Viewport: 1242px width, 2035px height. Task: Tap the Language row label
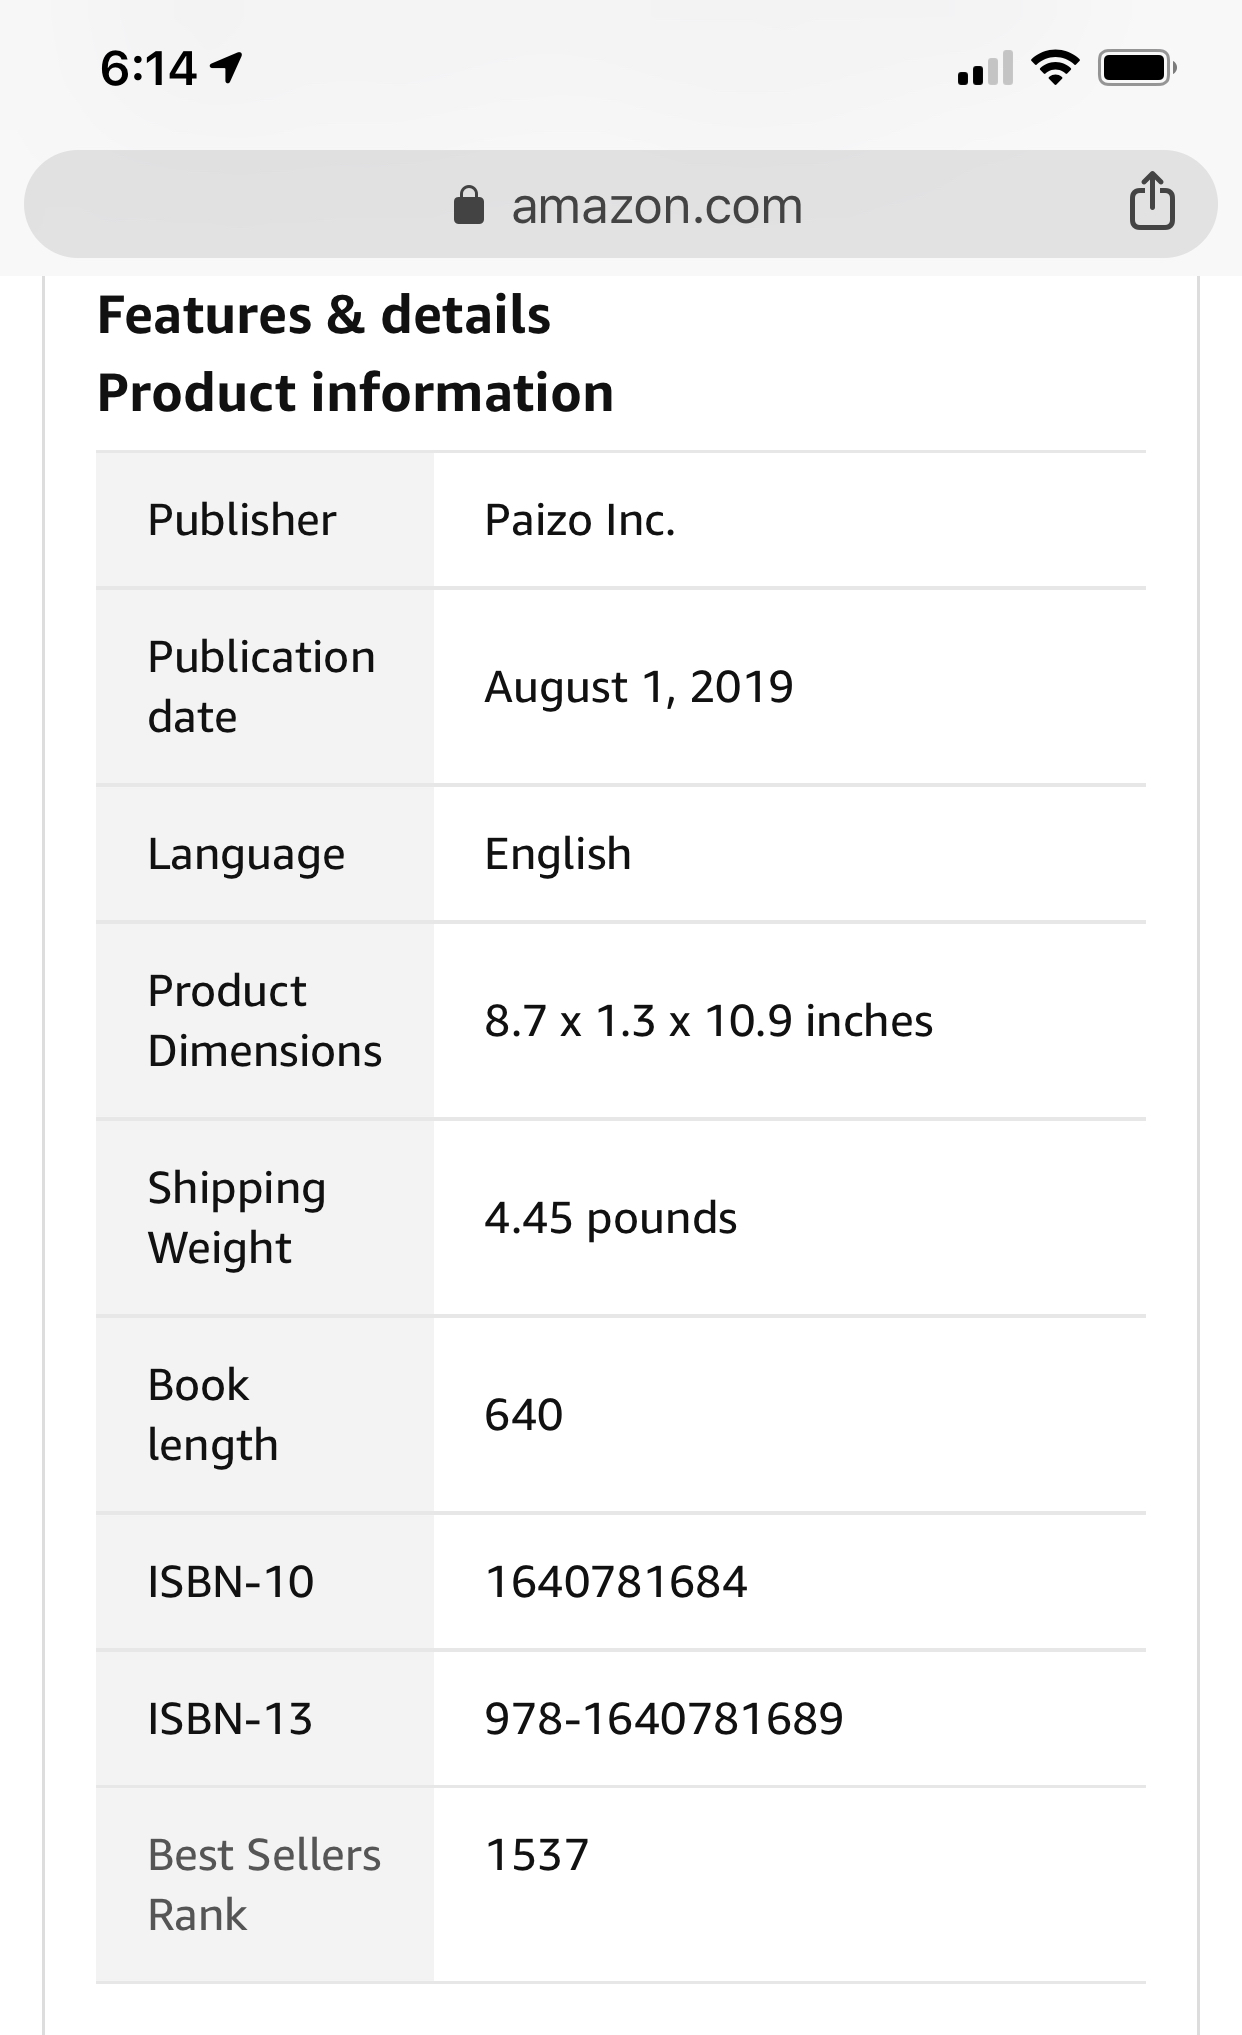tap(246, 855)
